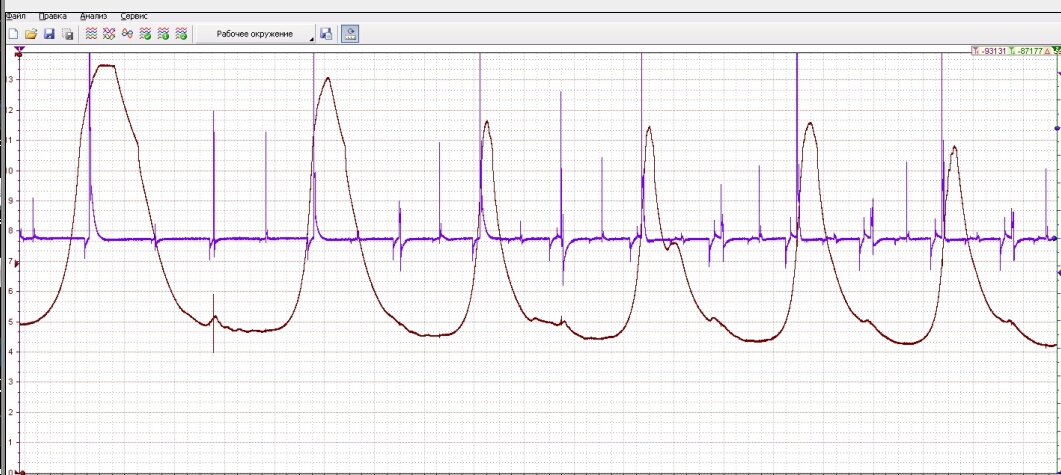Click the save workspace floppy icon
The width and height of the screenshot is (1061, 475).
[326, 34]
